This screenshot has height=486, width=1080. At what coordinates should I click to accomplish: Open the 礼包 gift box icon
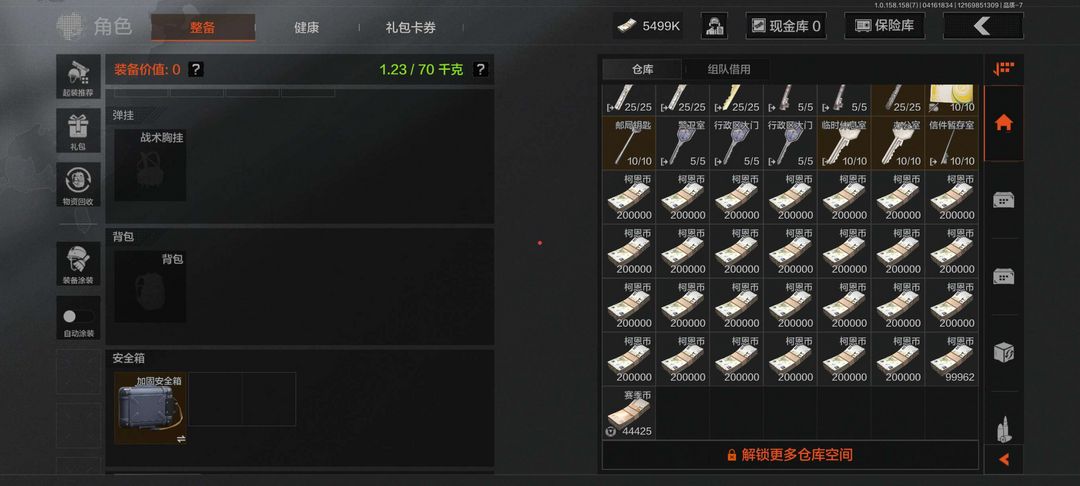(78, 131)
